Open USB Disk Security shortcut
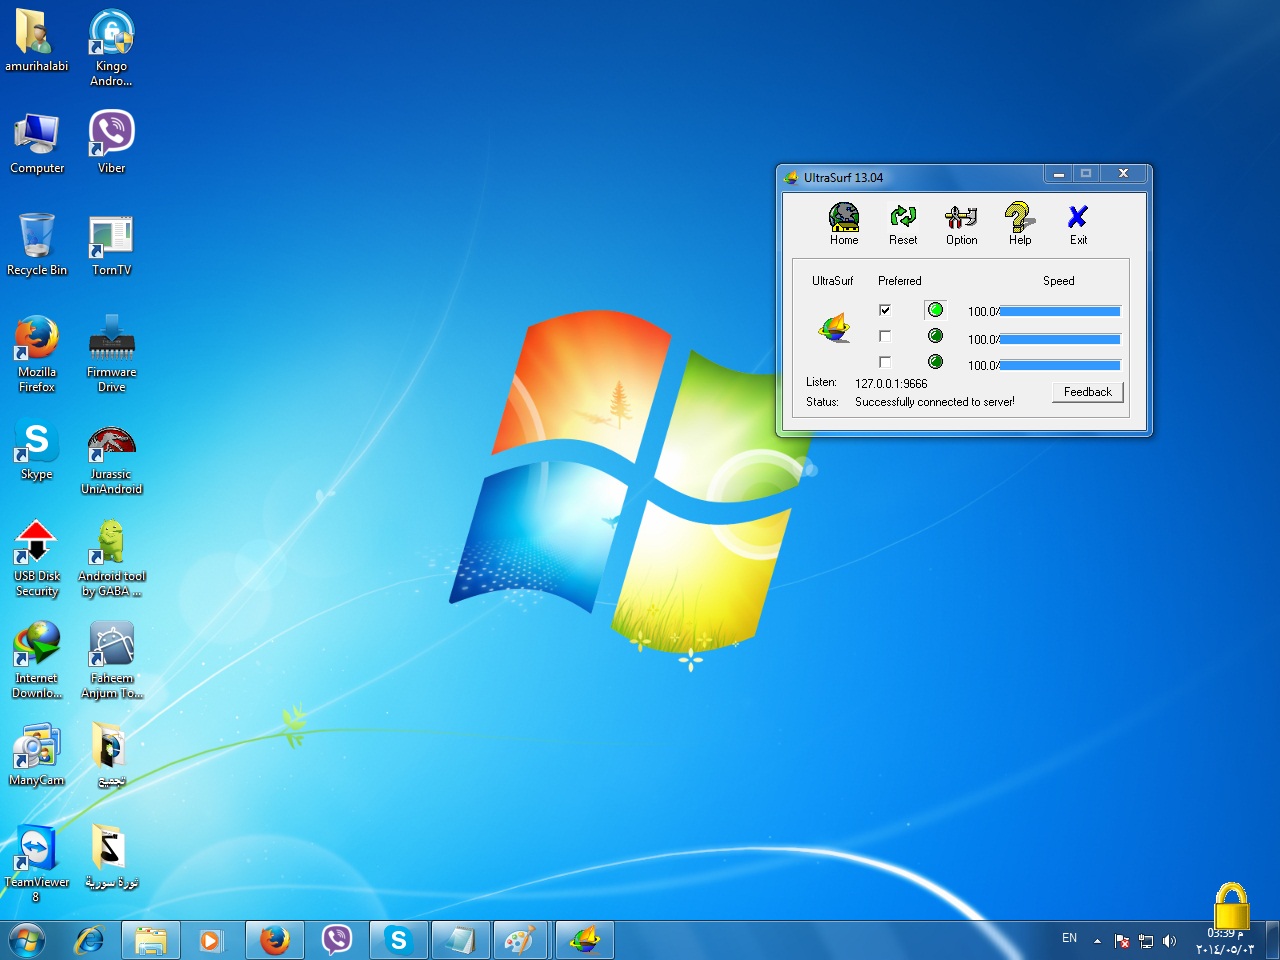The height and width of the screenshot is (960, 1280). (x=37, y=558)
